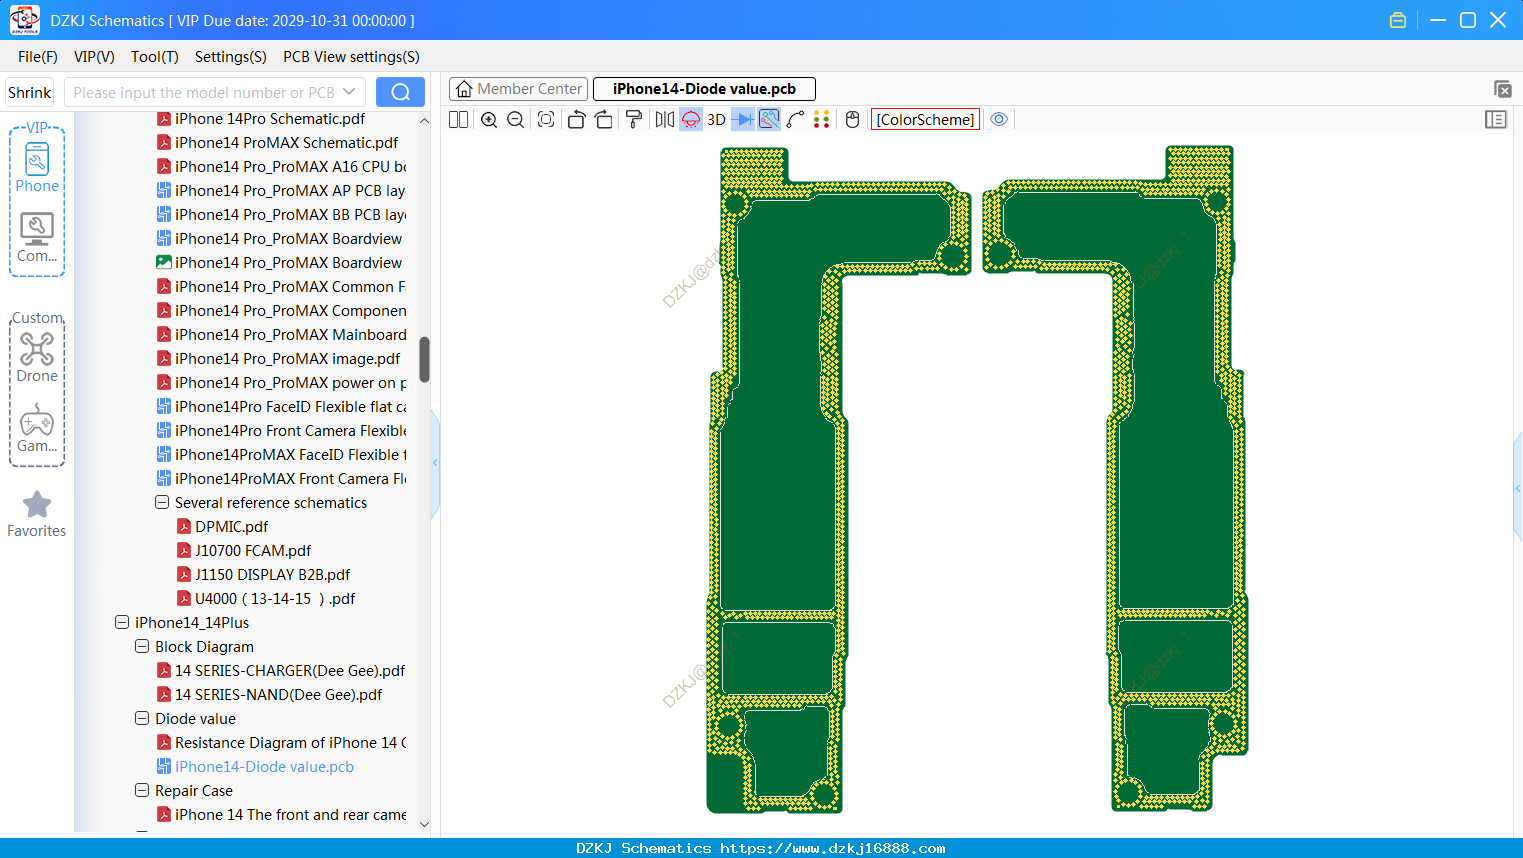Open iPhone14Pro FaceID Flexible file
Image resolution: width=1523 pixels, height=858 pixels.
pyautogui.click(x=290, y=407)
